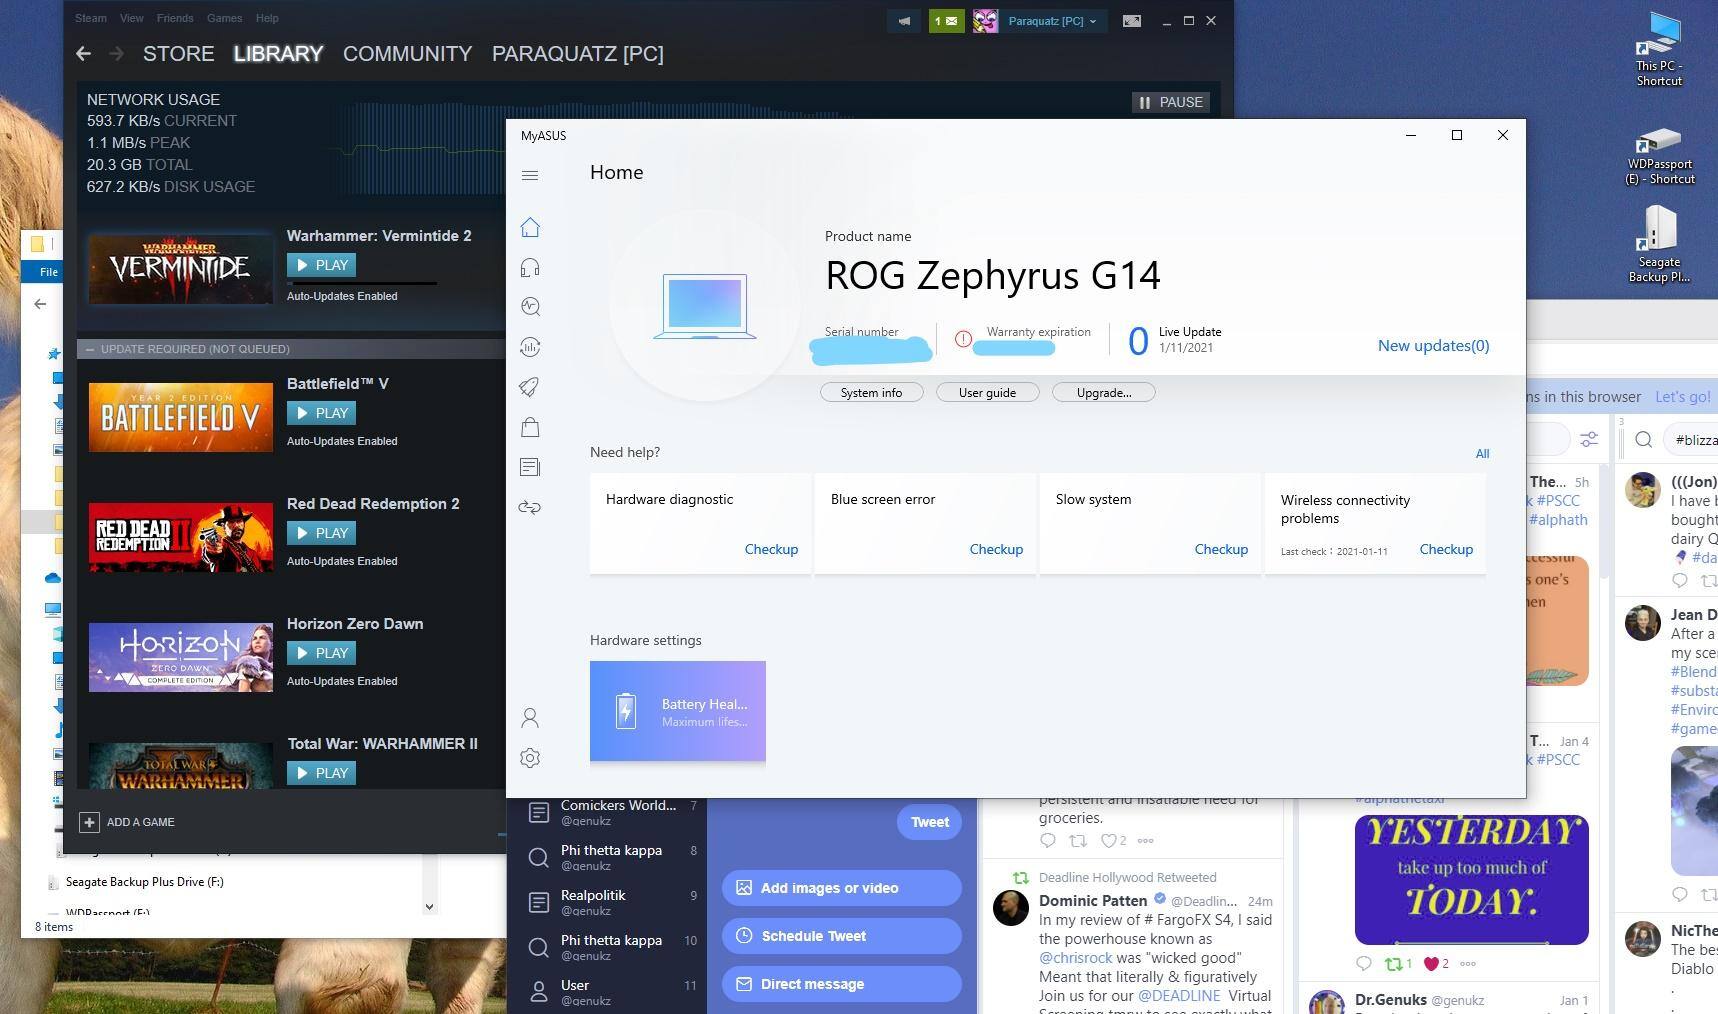
Task: Select the Home icon in MyASUS sidebar
Action: (530, 228)
